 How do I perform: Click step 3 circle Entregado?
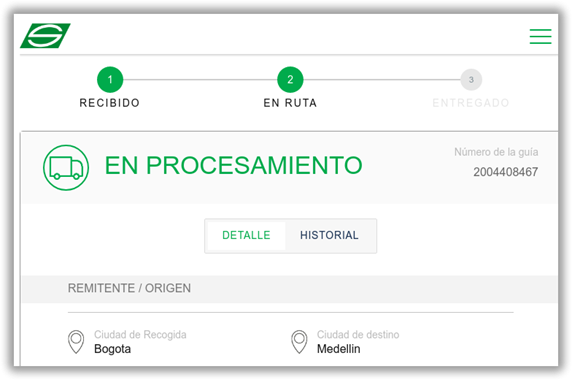tap(471, 80)
